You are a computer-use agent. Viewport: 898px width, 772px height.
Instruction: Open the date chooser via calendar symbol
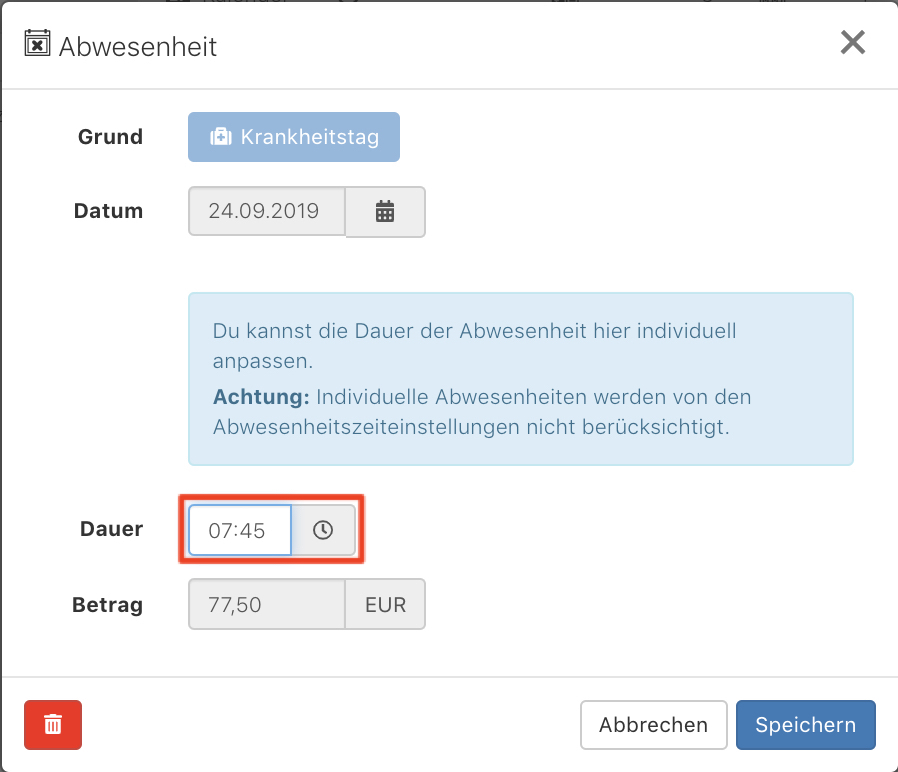[385, 211]
